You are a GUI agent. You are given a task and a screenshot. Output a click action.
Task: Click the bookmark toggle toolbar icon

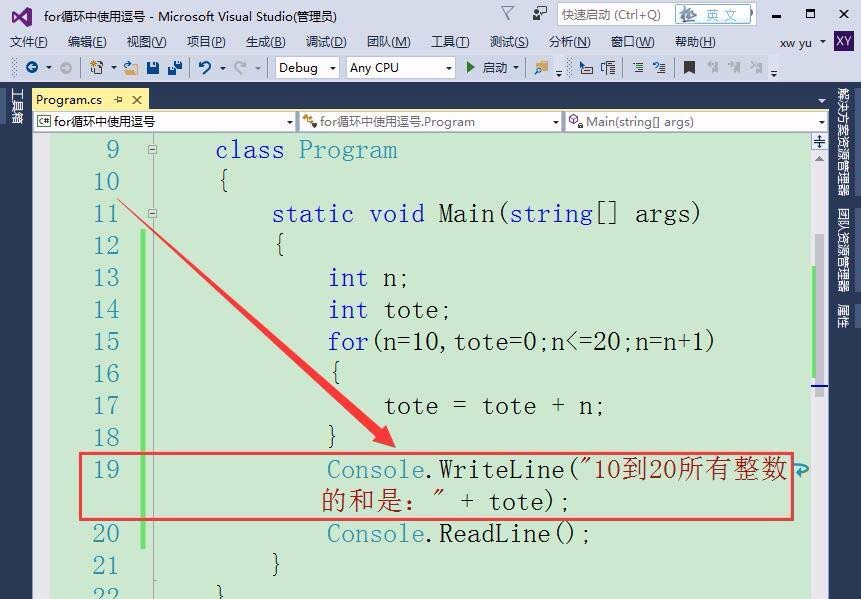689,68
